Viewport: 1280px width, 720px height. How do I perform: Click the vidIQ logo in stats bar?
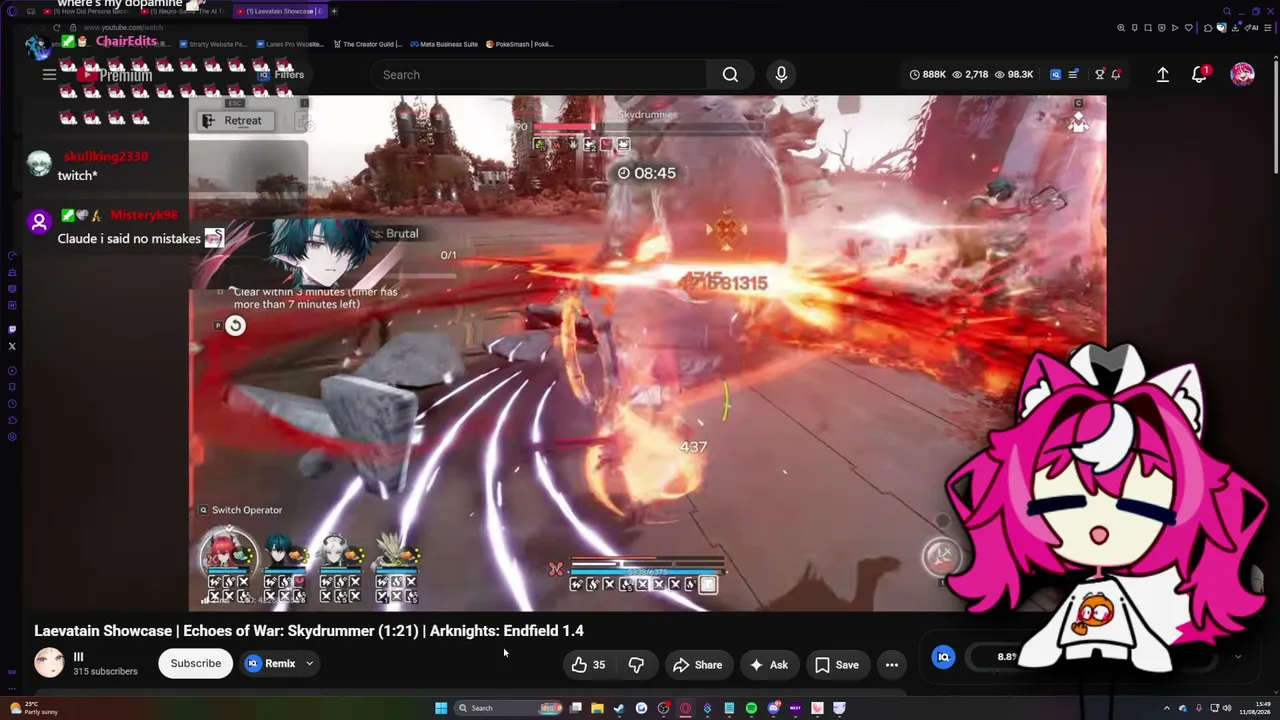tap(1055, 74)
